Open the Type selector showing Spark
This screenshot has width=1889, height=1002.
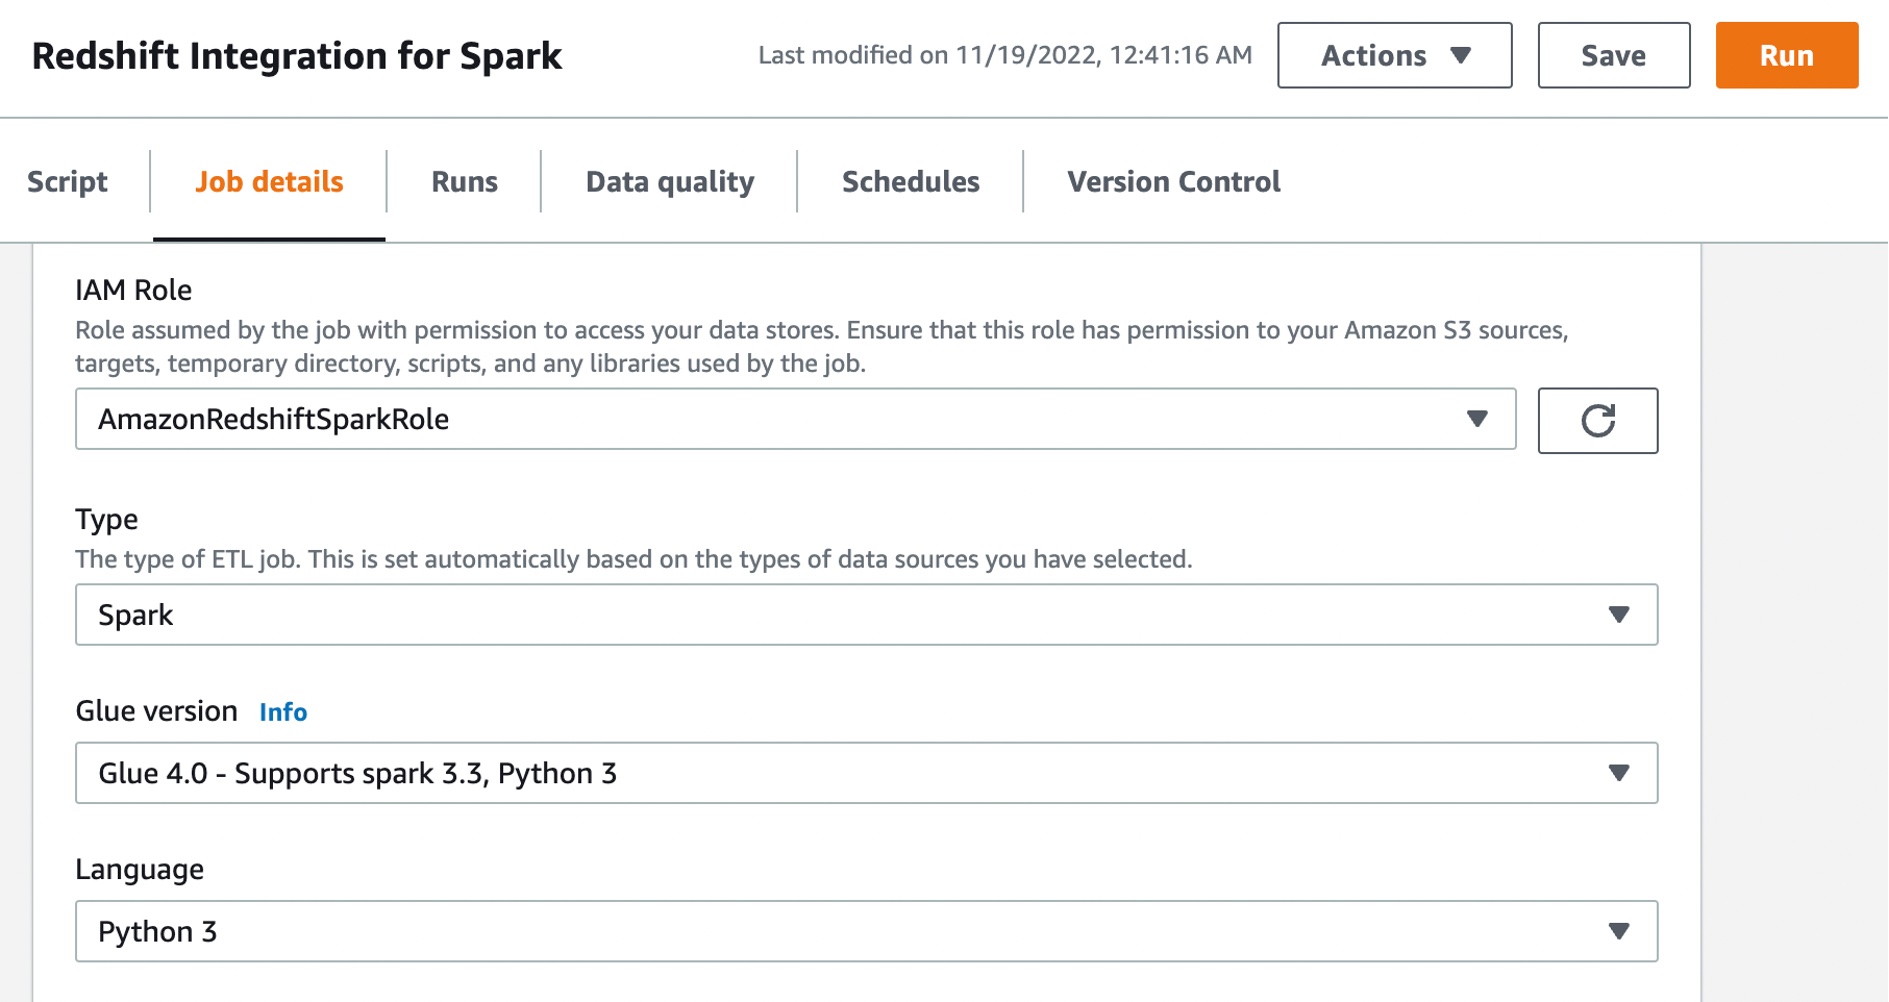tap(866, 614)
